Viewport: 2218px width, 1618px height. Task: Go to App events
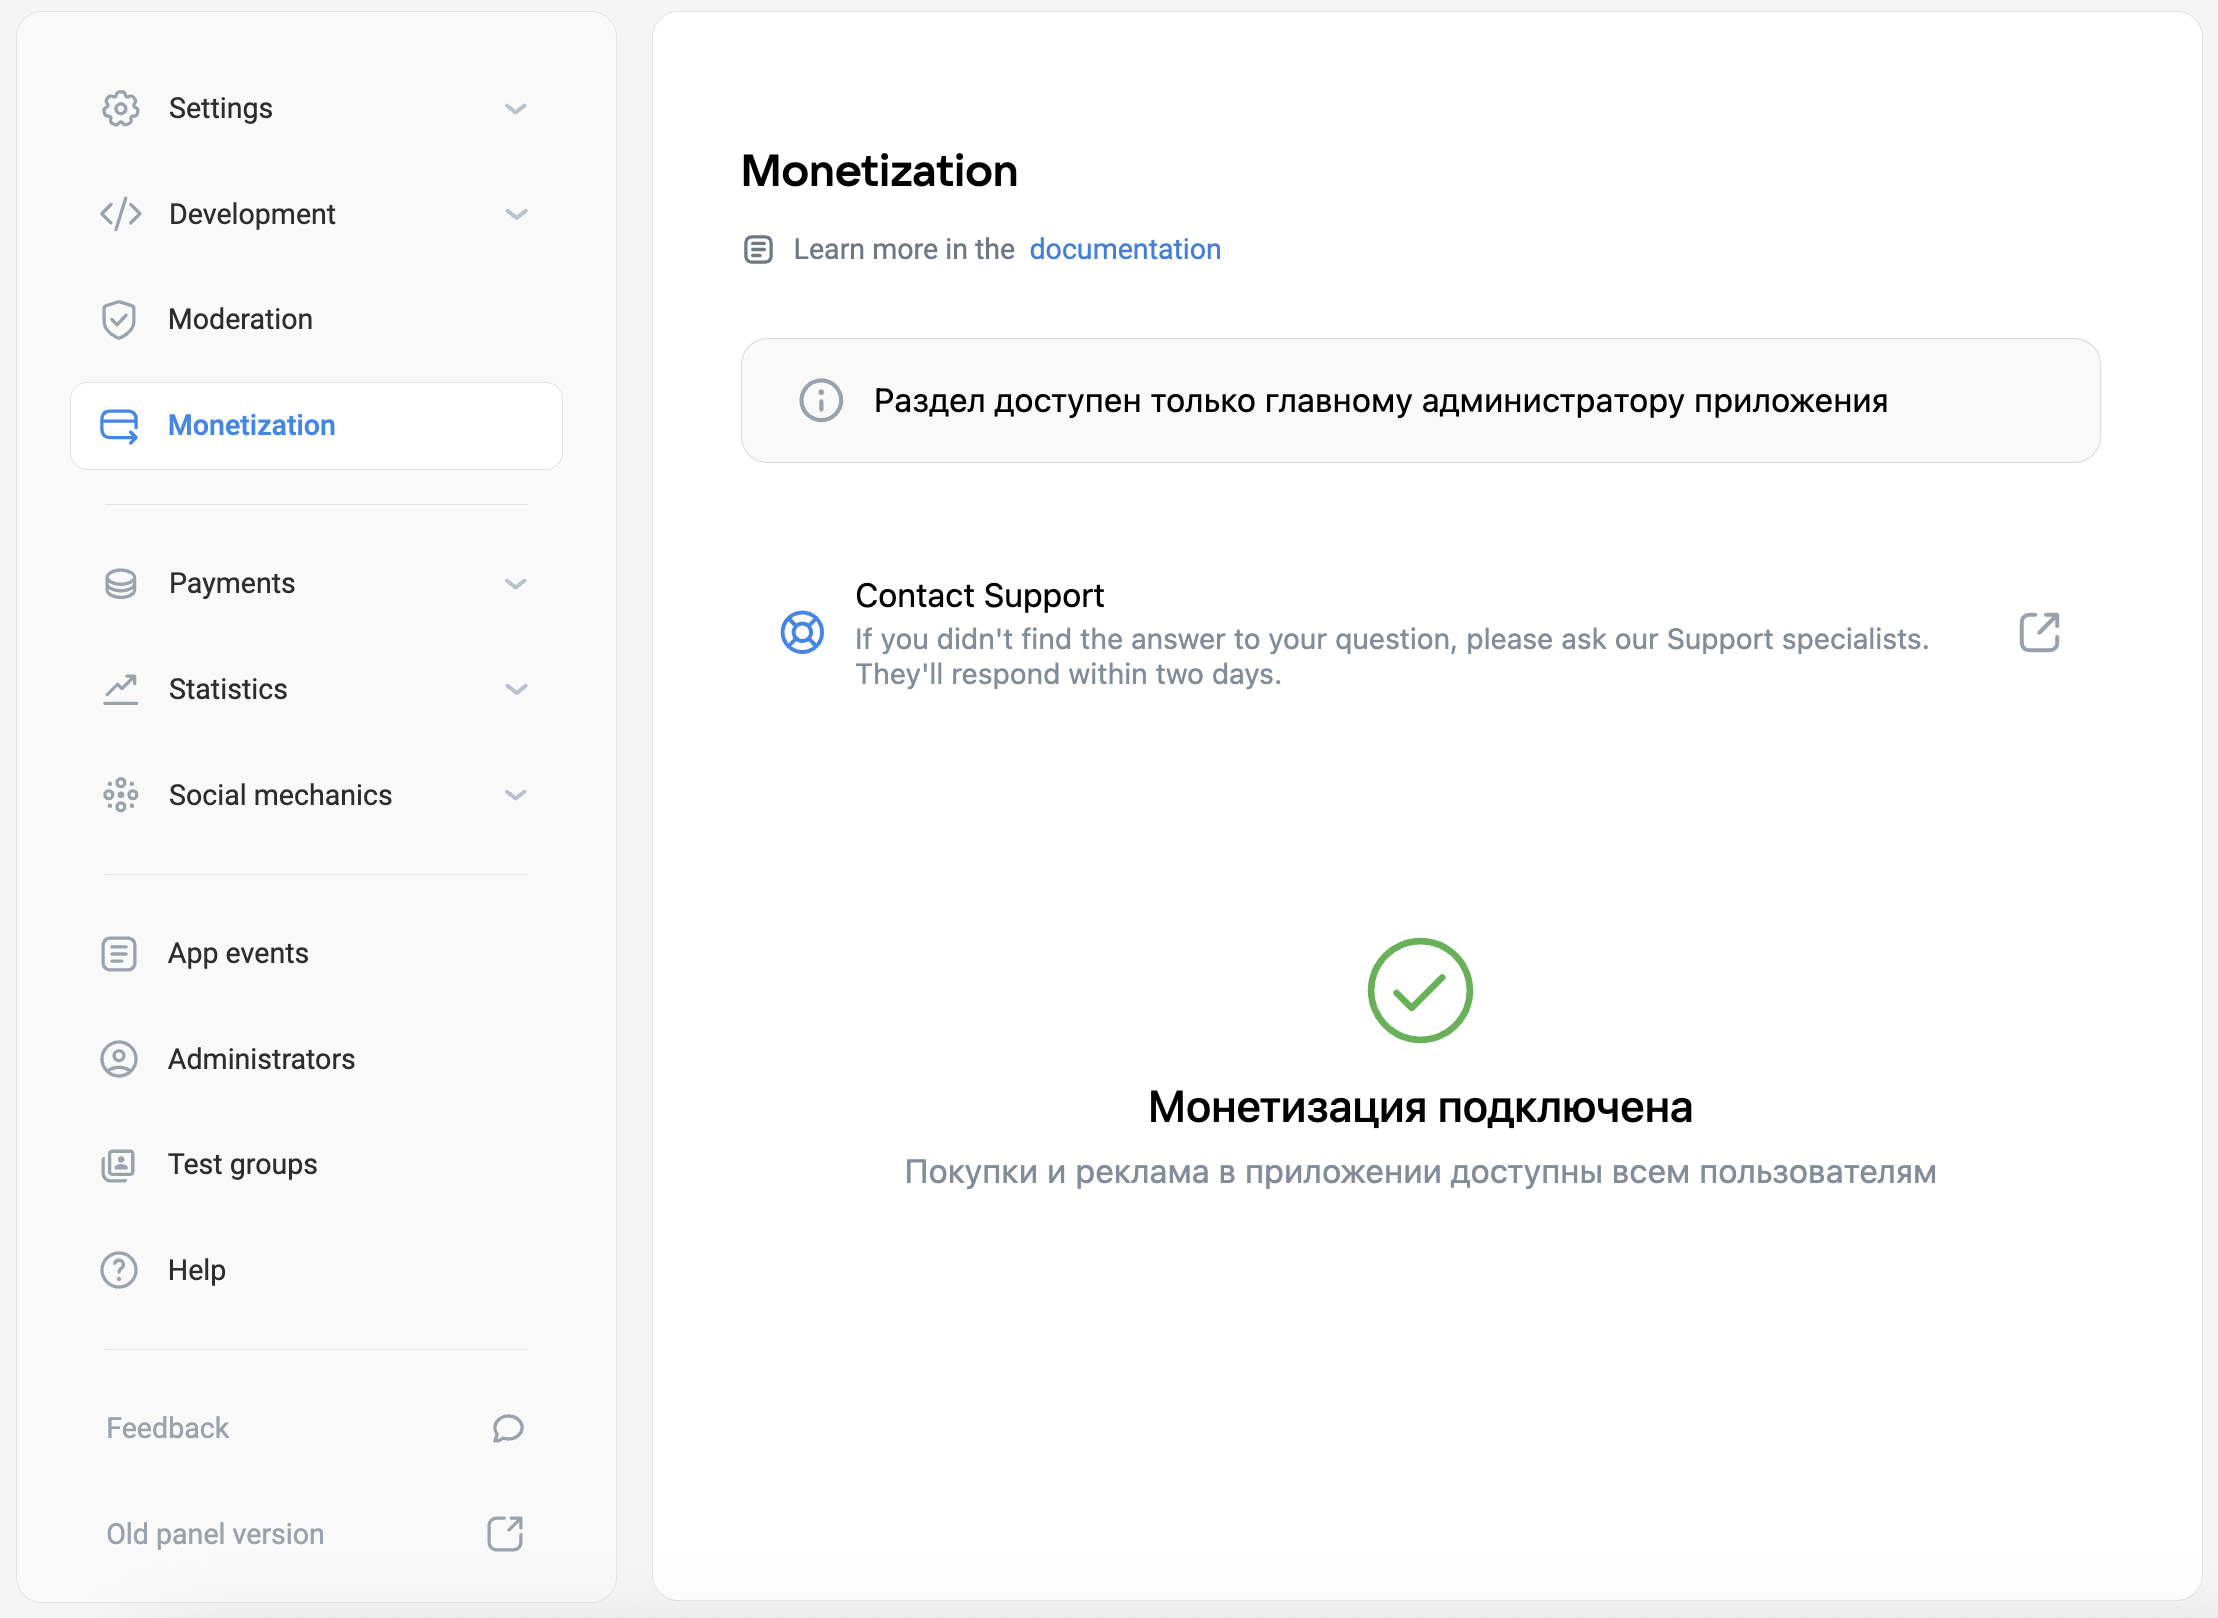coord(316,954)
